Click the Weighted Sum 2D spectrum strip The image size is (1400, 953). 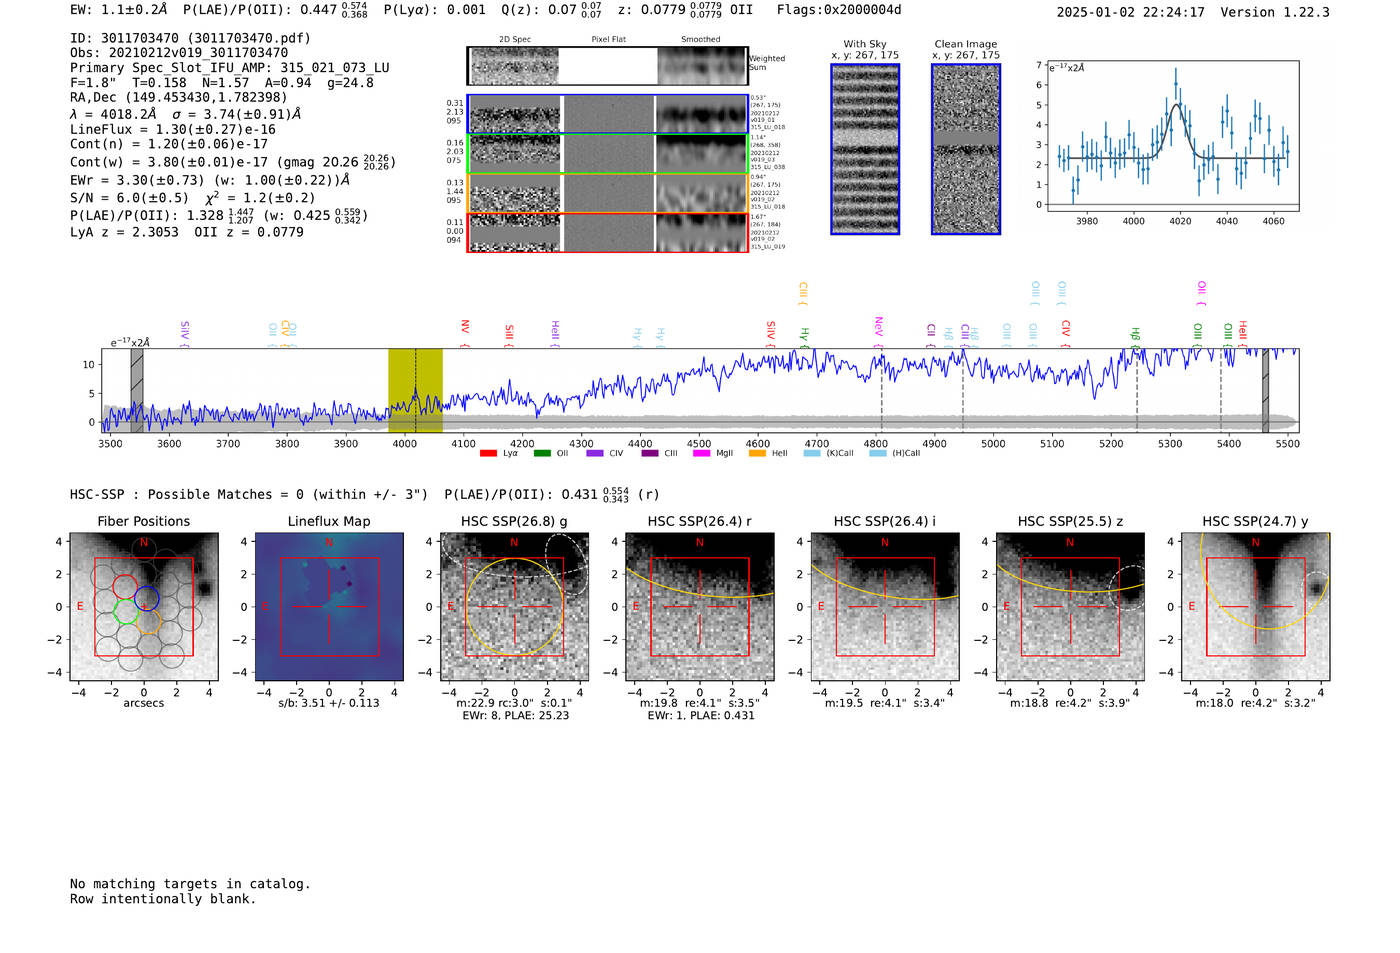[x=608, y=65]
